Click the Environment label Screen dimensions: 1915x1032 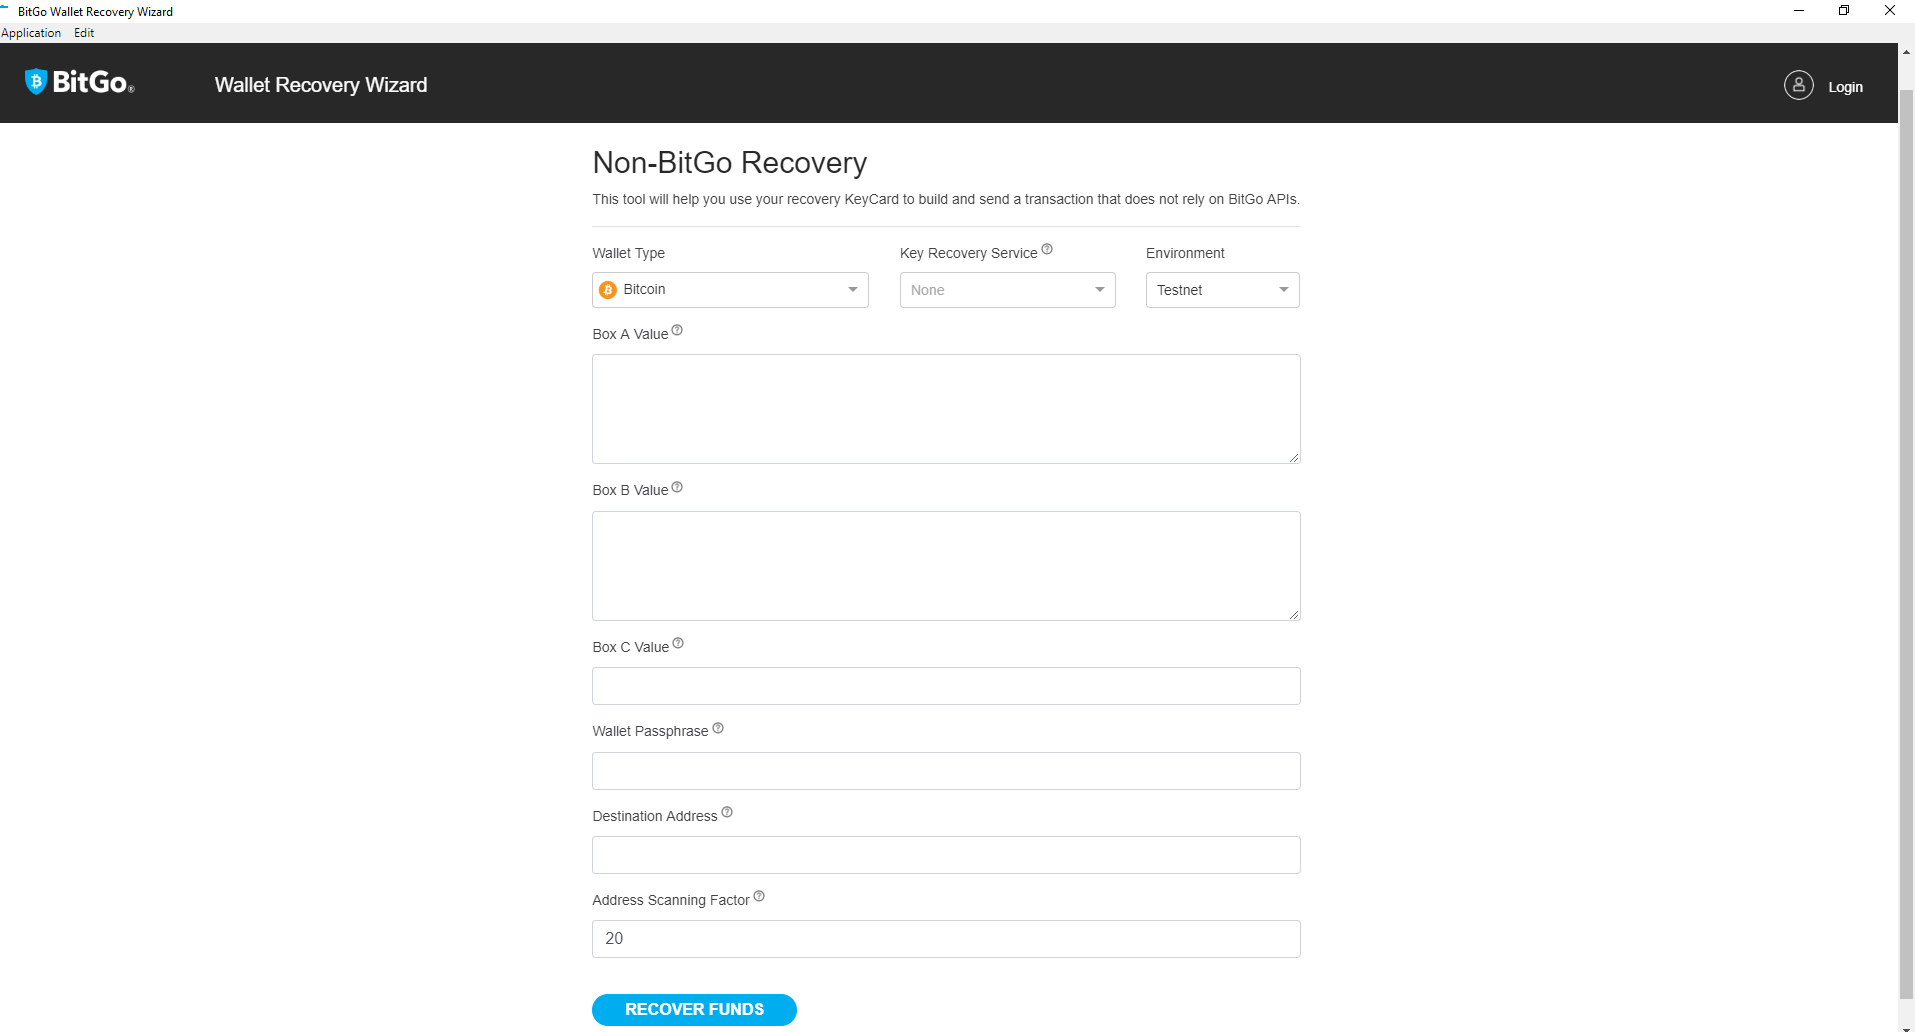coord(1185,253)
